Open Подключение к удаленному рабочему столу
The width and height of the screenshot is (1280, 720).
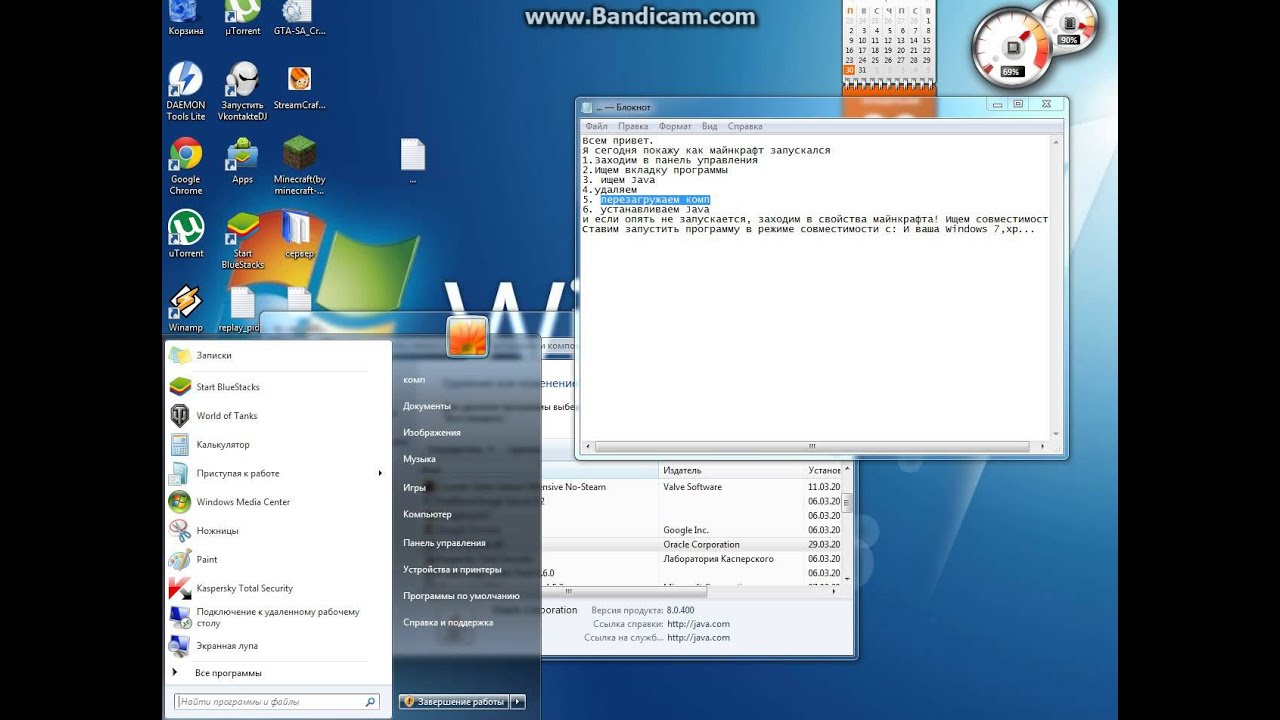(x=279, y=617)
